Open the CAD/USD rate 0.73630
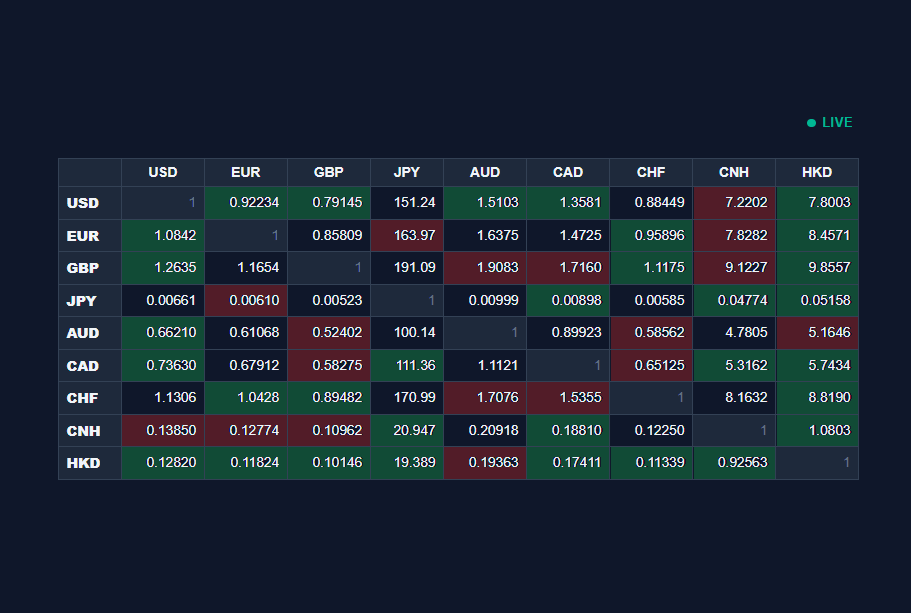The image size is (911, 613). click(x=163, y=365)
